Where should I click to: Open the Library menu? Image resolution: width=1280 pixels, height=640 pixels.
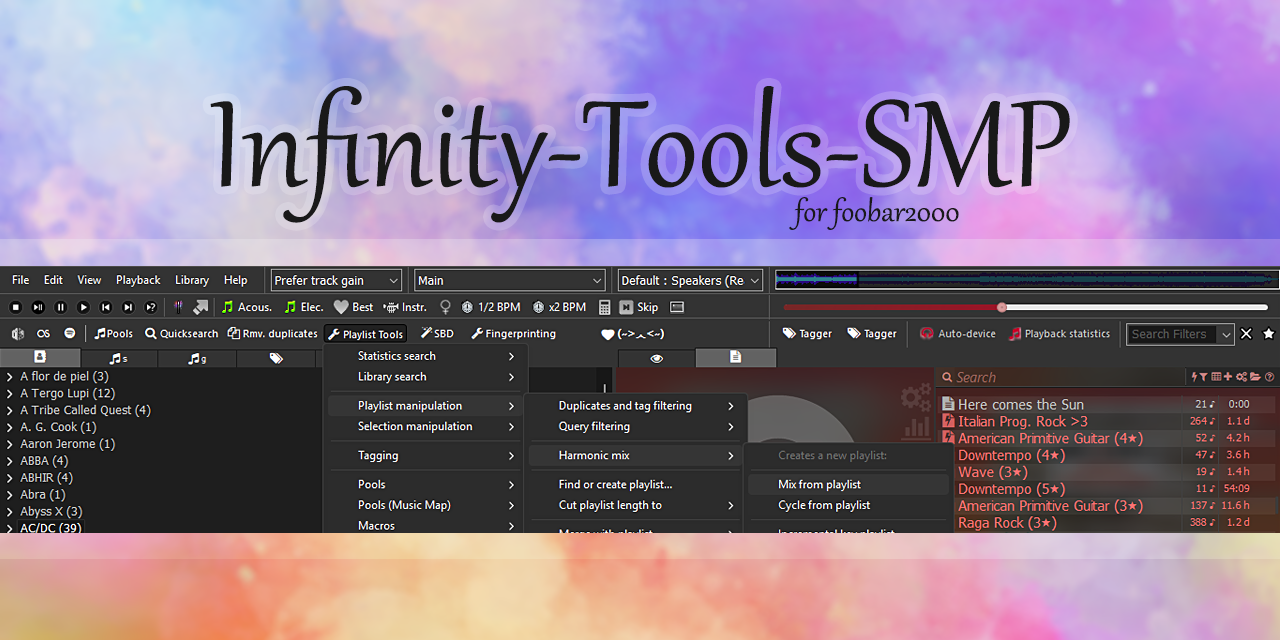tap(191, 280)
